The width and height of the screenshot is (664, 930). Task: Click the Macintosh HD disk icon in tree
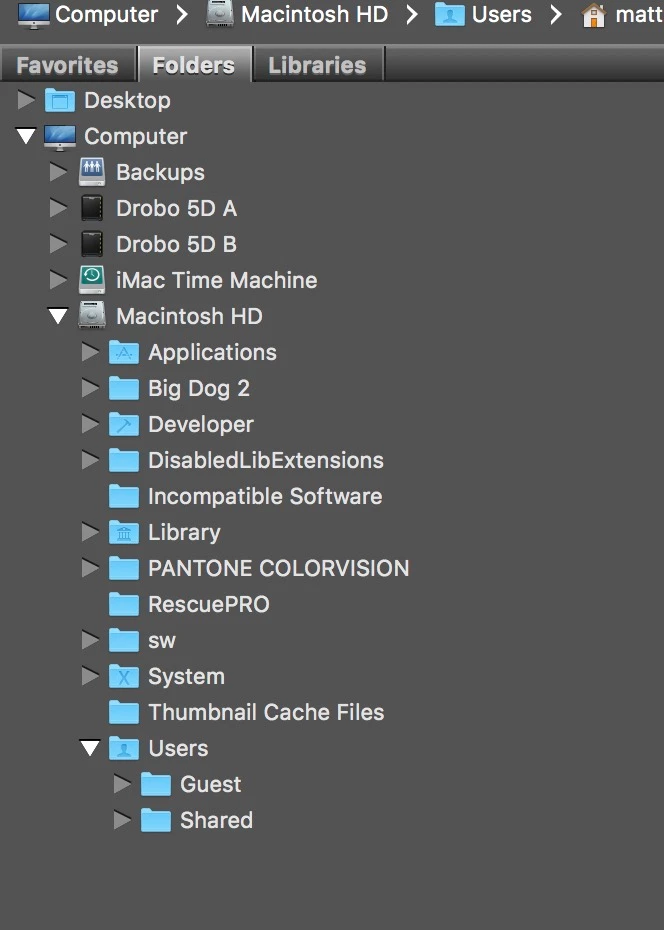(x=92, y=316)
